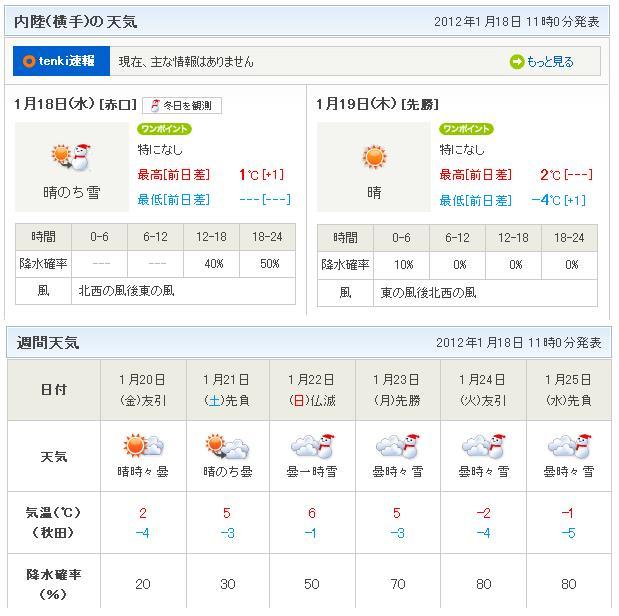Click the 1月22日 cloud and snowman icon
Viewport: 619px width, 616px height.
[312, 446]
